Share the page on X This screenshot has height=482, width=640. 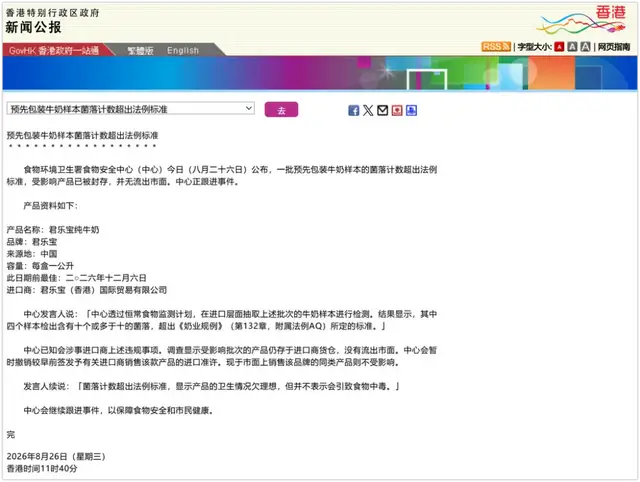(368, 110)
